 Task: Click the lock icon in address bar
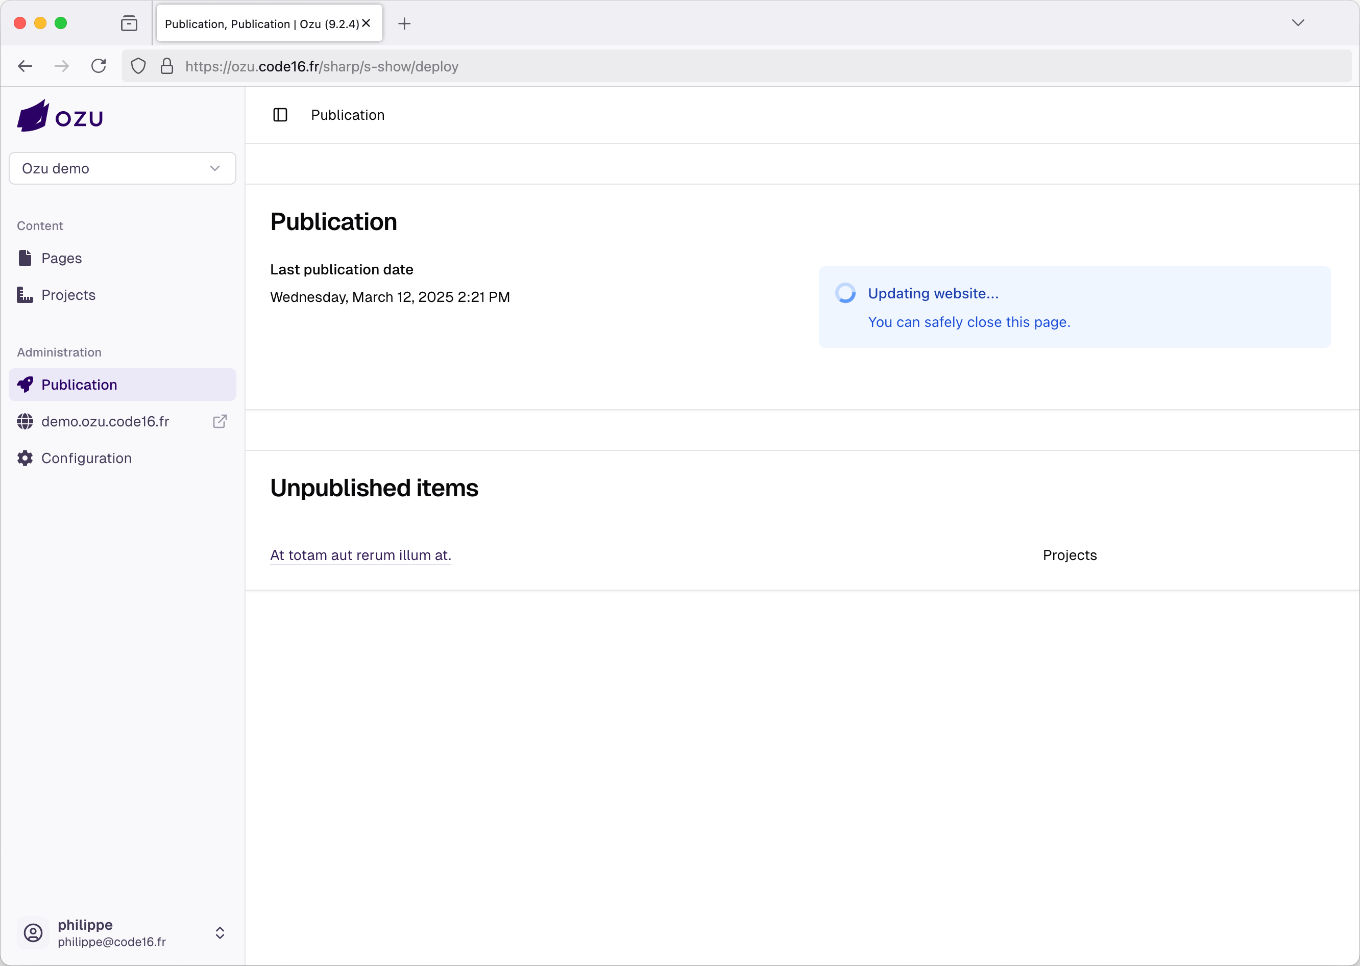pos(165,66)
